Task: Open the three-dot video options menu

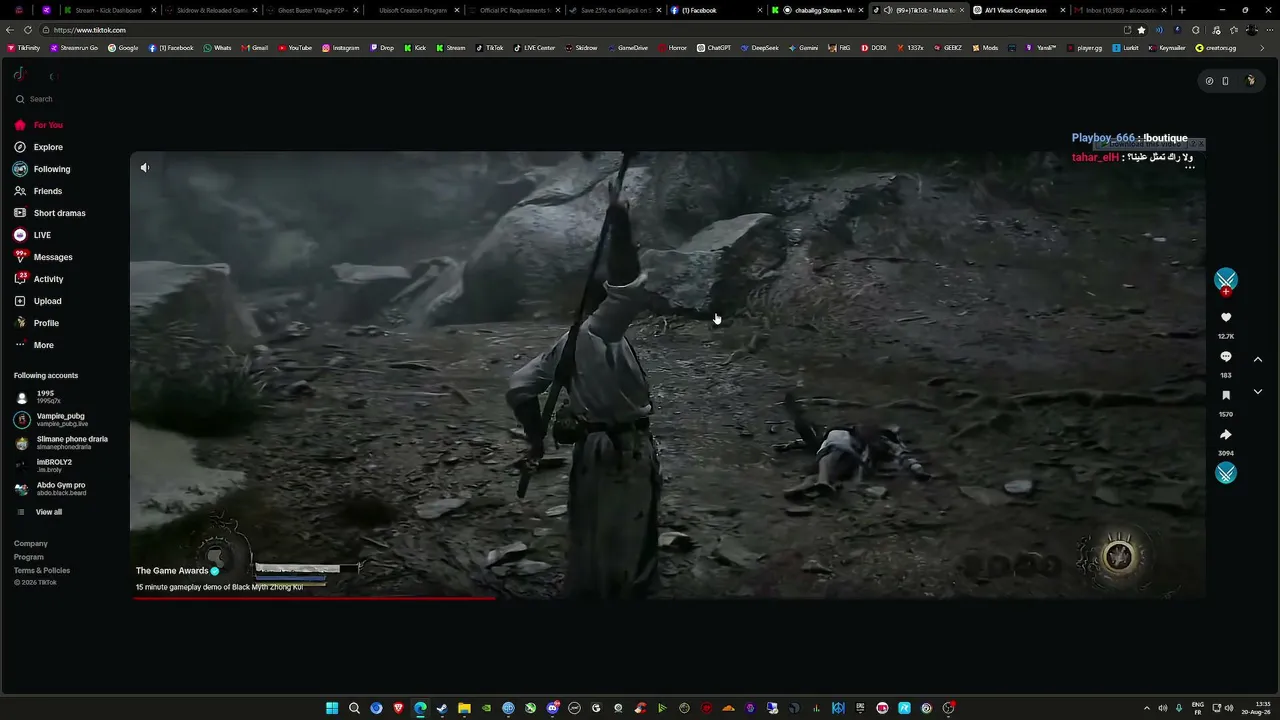Action: (1190, 167)
